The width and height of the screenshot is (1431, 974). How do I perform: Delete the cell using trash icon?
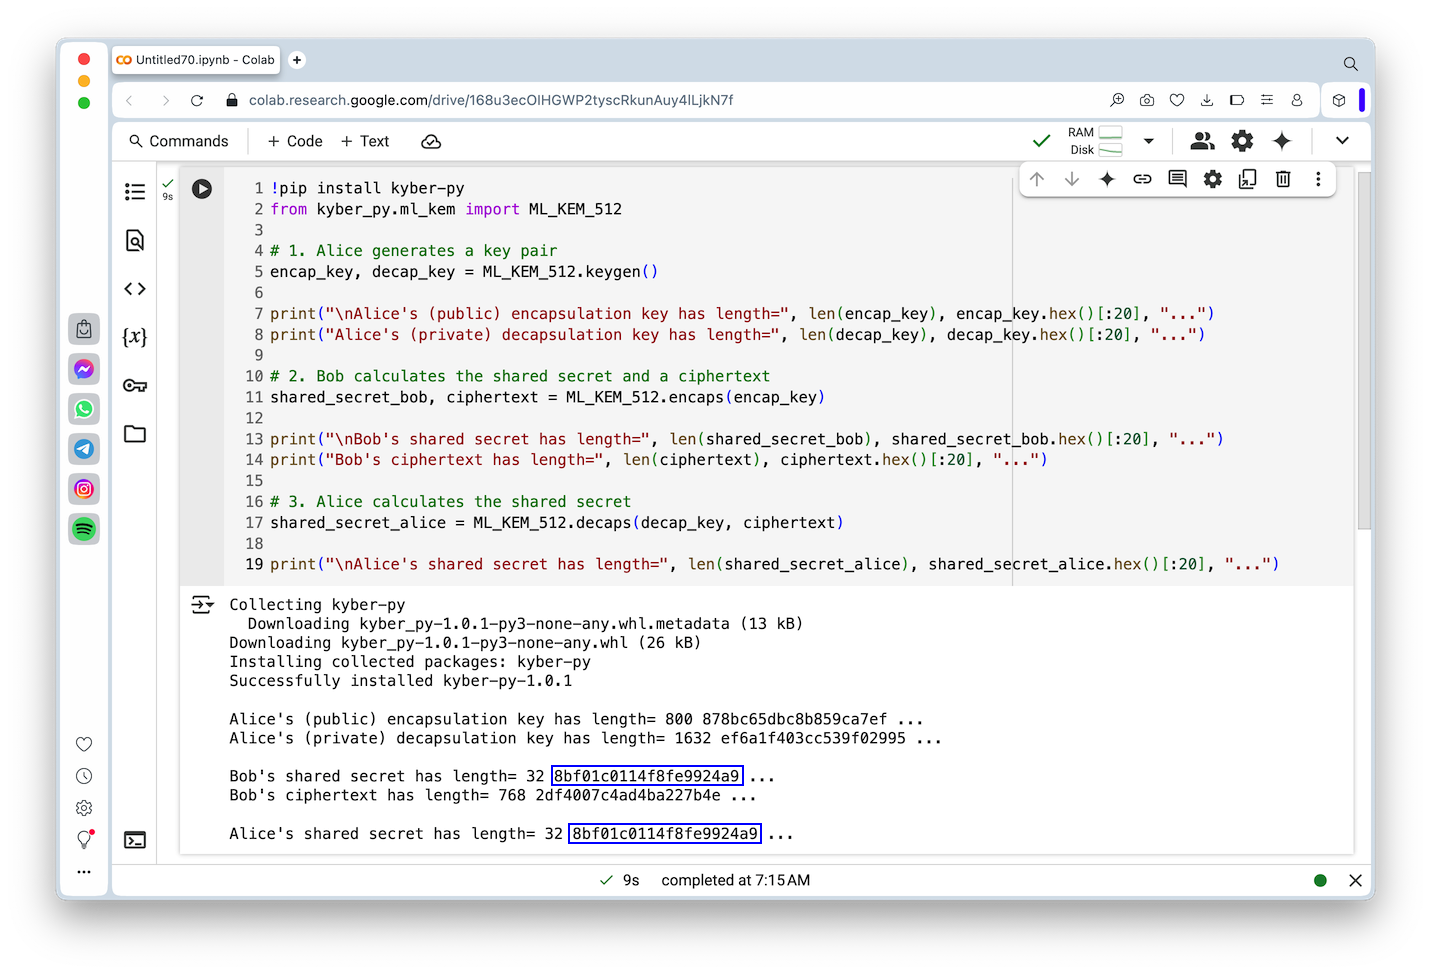tap(1283, 179)
